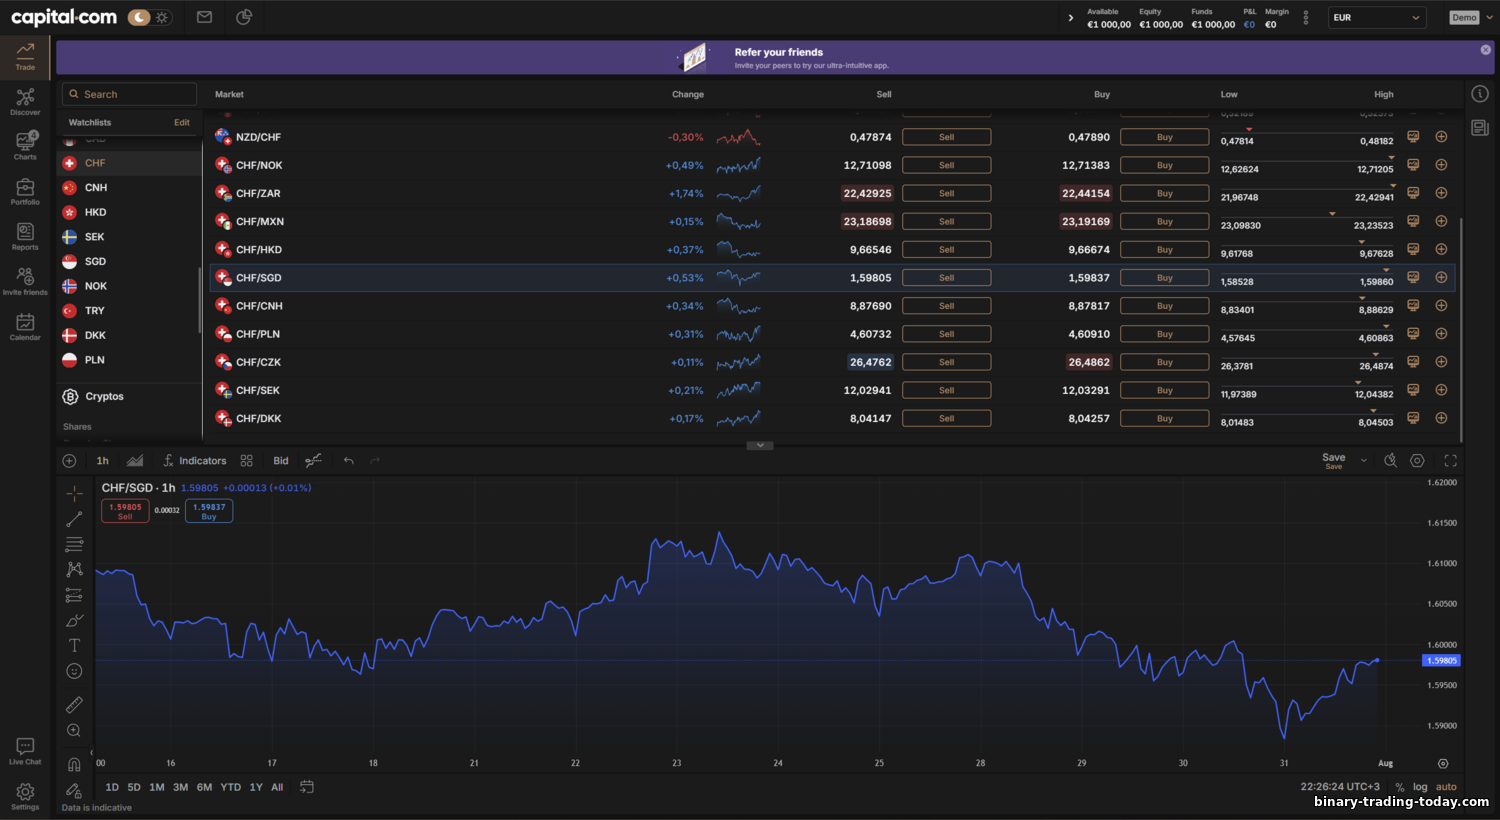1500x820 pixels.
Task: Select the trend line drawing tool
Action: (74, 519)
